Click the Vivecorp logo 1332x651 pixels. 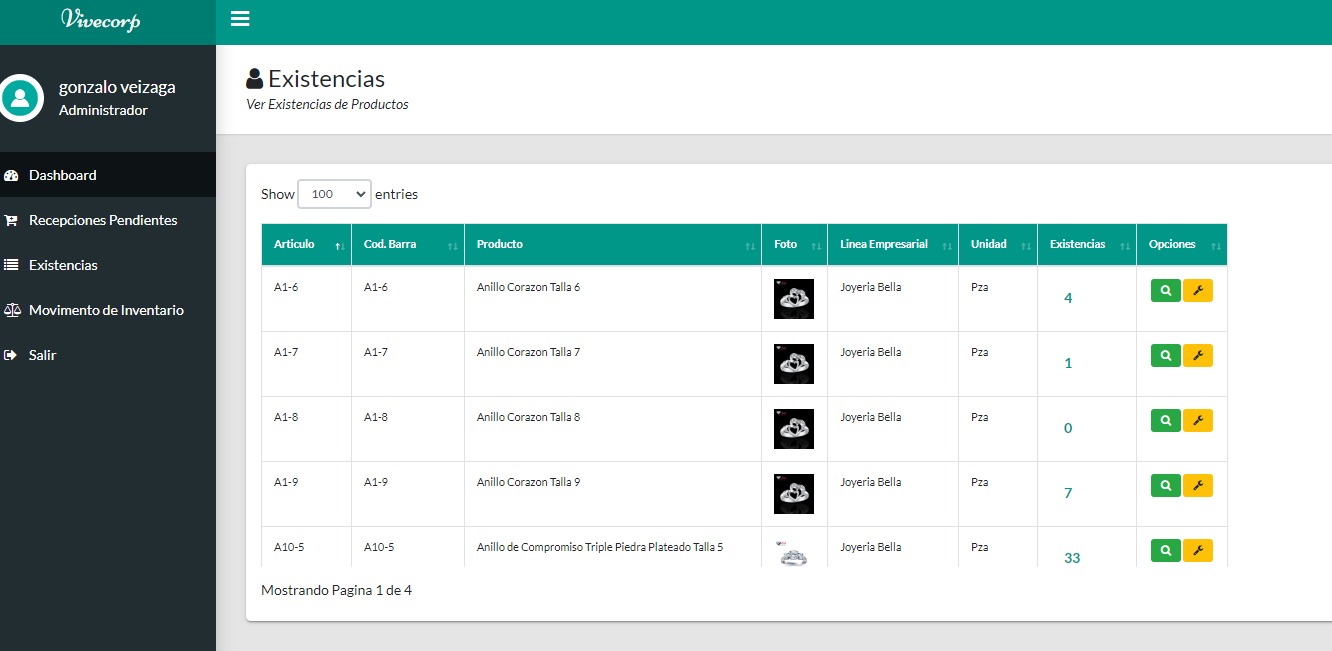click(x=100, y=20)
